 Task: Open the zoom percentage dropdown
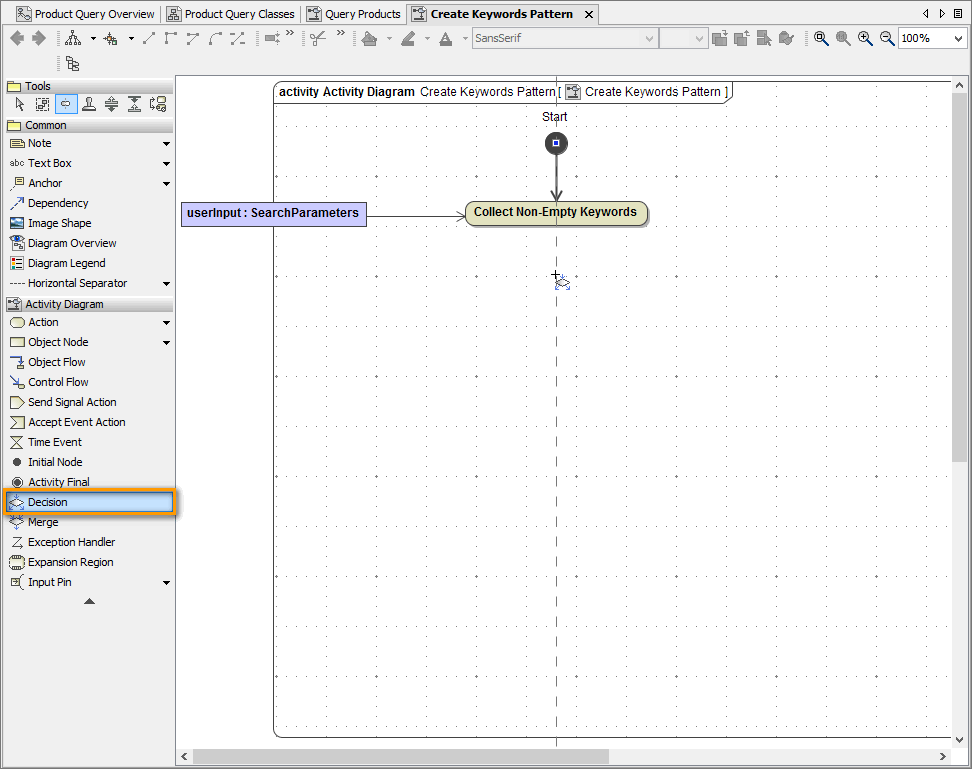958,38
